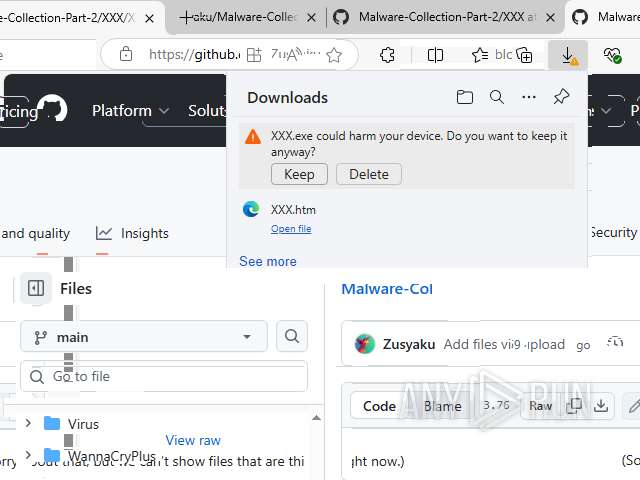
Task: Open commit history clock icon
Action: click(x=615, y=343)
